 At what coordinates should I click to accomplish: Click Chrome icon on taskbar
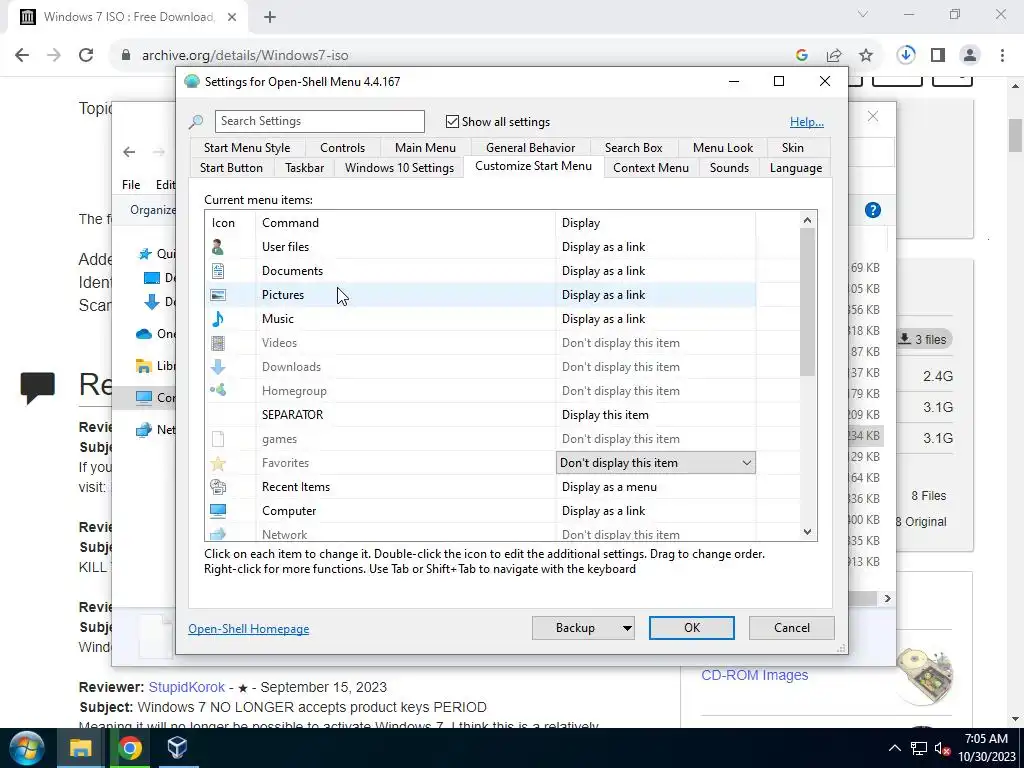click(129, 748)
